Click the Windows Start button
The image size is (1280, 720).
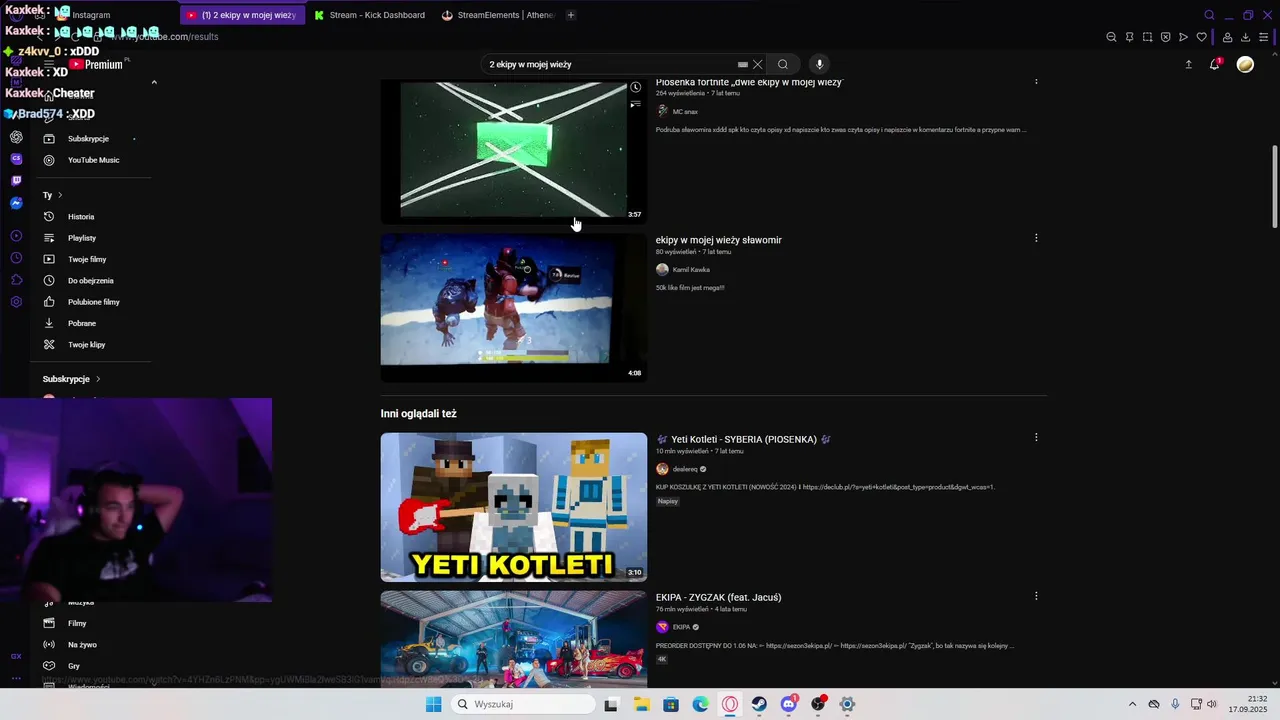tap(433, 704)
